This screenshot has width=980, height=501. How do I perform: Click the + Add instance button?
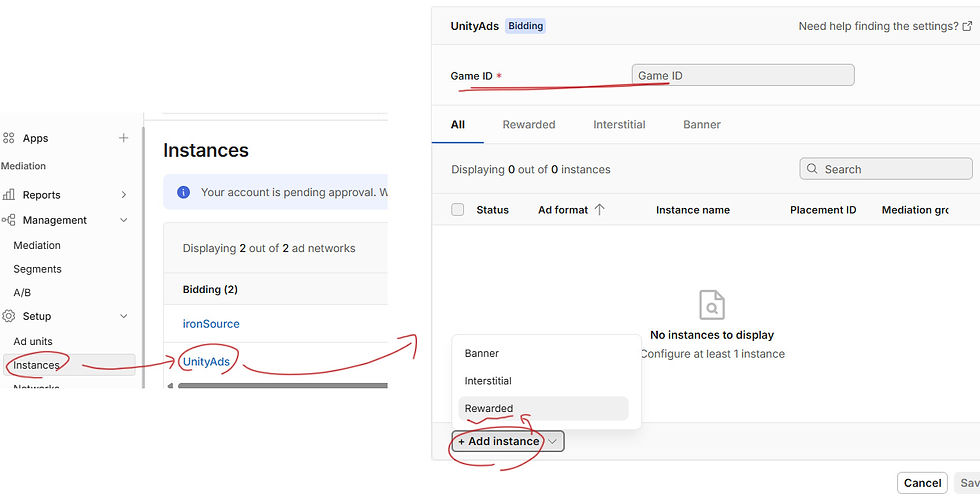[x=508, y=442]
